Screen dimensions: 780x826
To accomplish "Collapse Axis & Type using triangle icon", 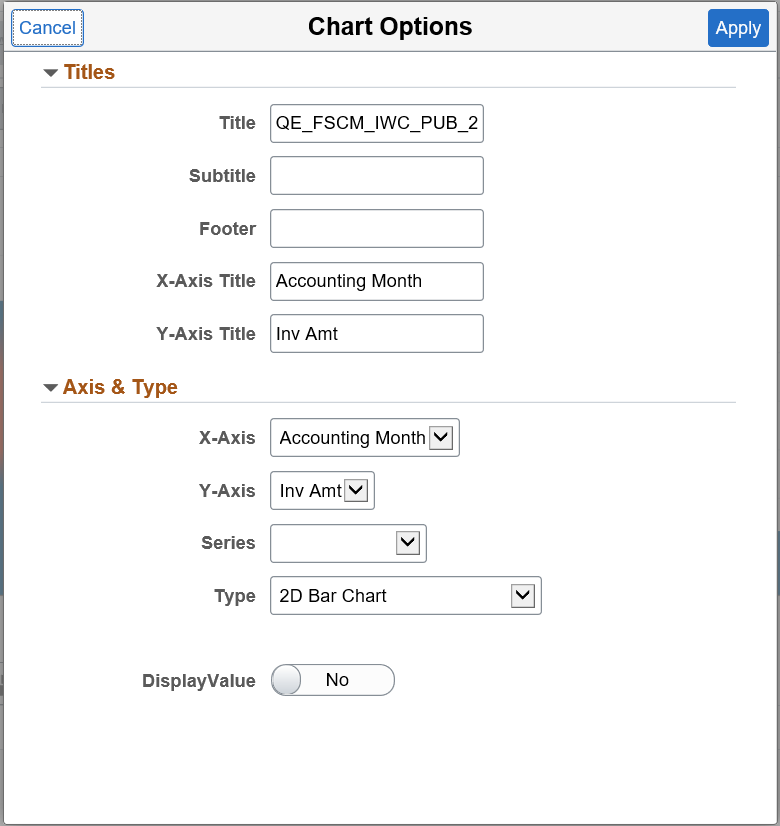I will [50, 388].
